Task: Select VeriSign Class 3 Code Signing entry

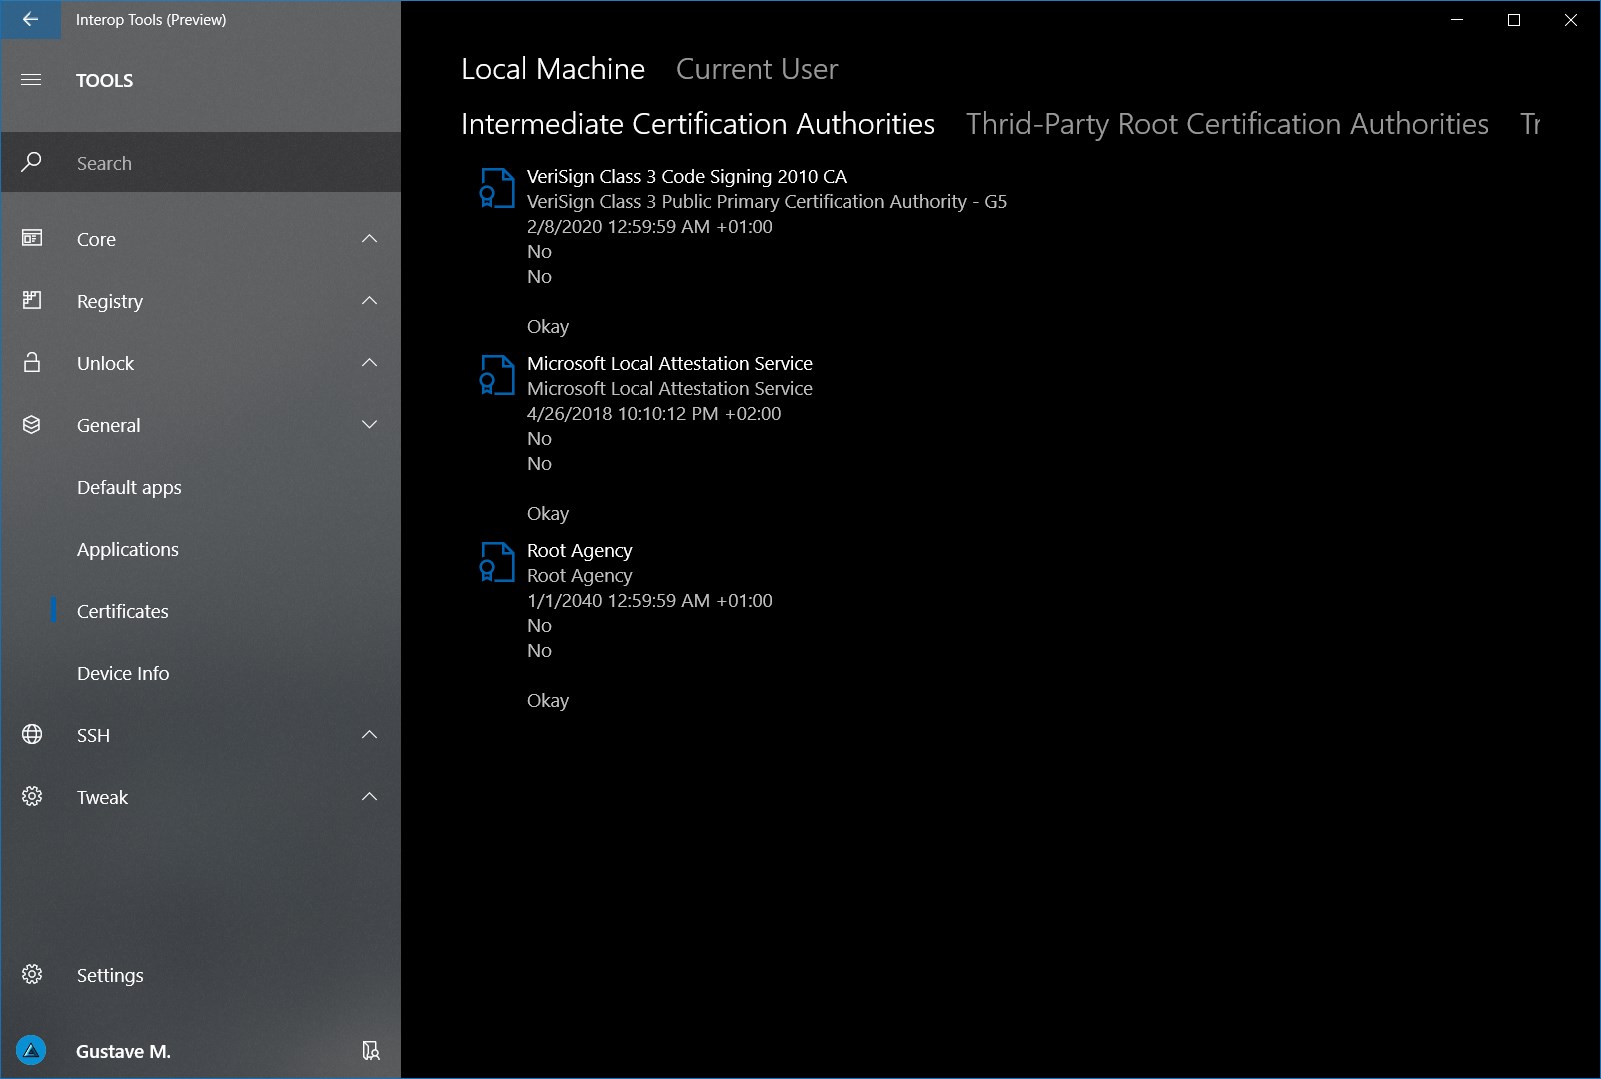Action: 686,177
